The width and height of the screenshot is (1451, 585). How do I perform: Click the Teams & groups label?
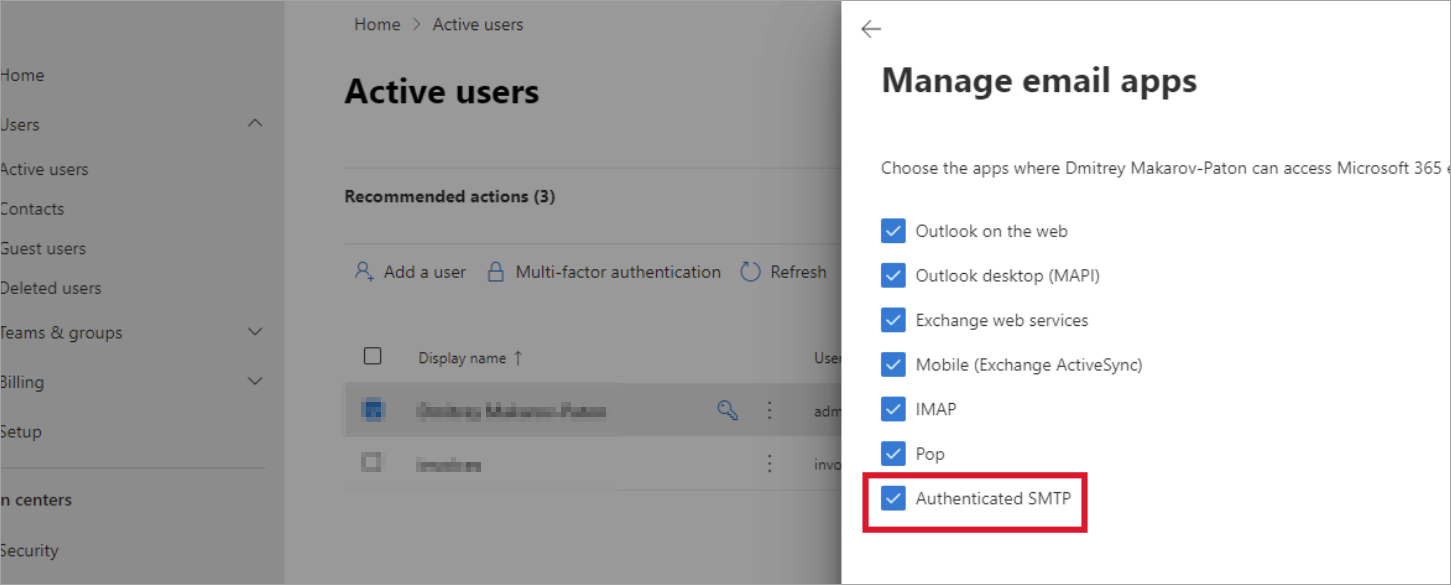pyautogui.click(x=61, y=333)
